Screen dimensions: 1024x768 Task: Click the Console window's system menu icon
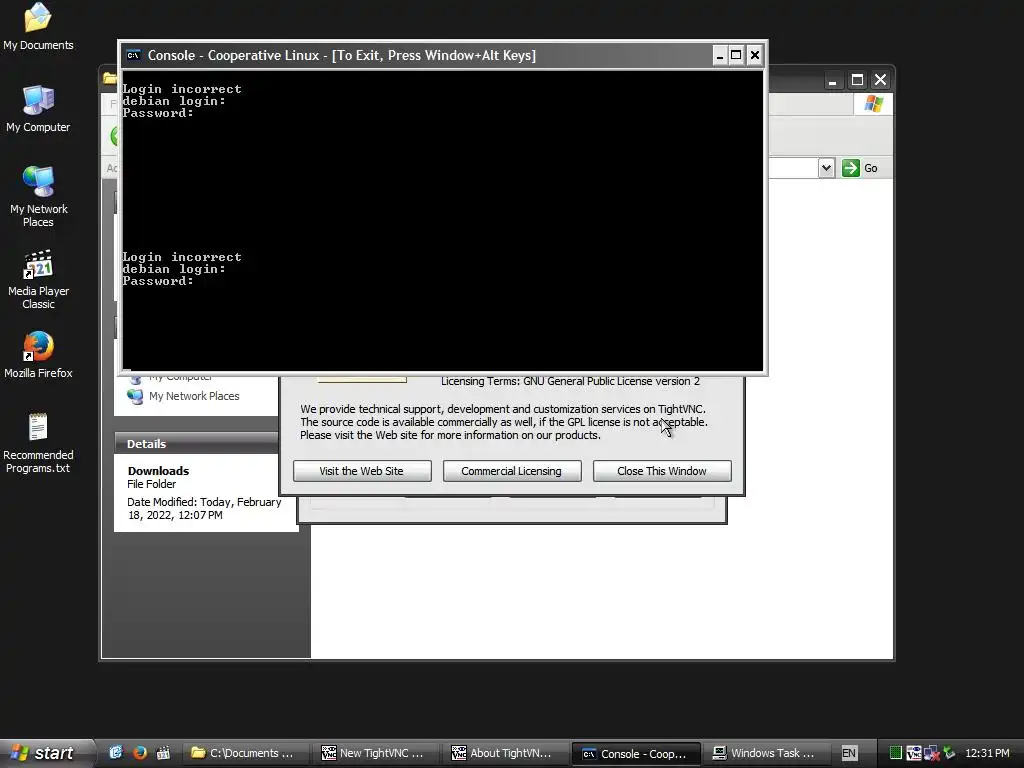coord(133,56)
